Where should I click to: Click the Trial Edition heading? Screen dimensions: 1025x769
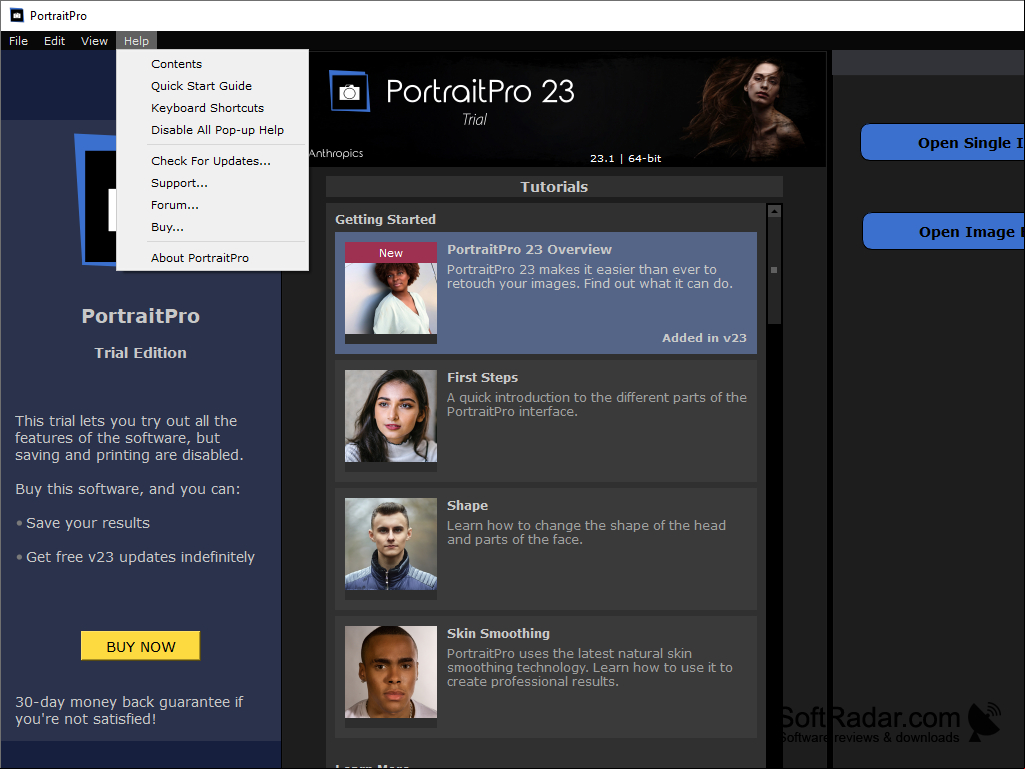(x=141, y=353)
